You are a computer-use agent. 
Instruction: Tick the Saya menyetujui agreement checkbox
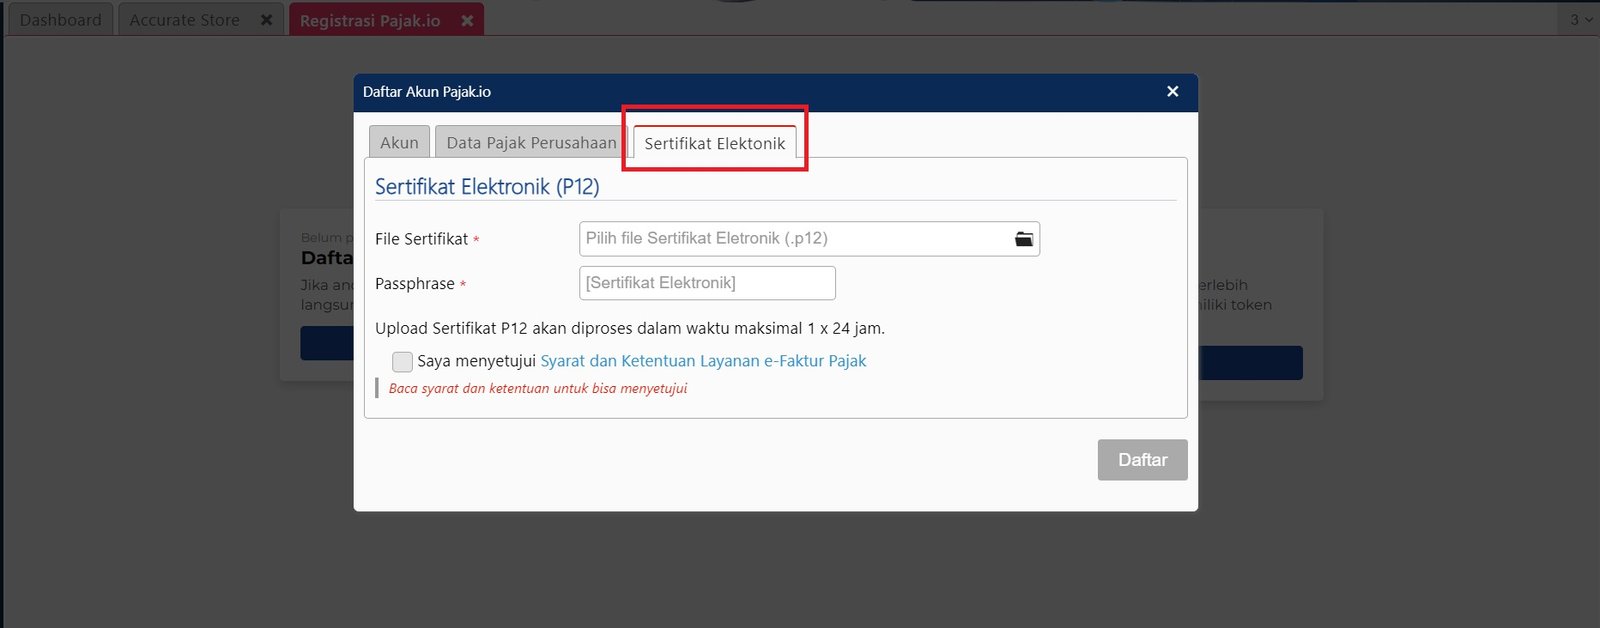[x=402, y=361]
